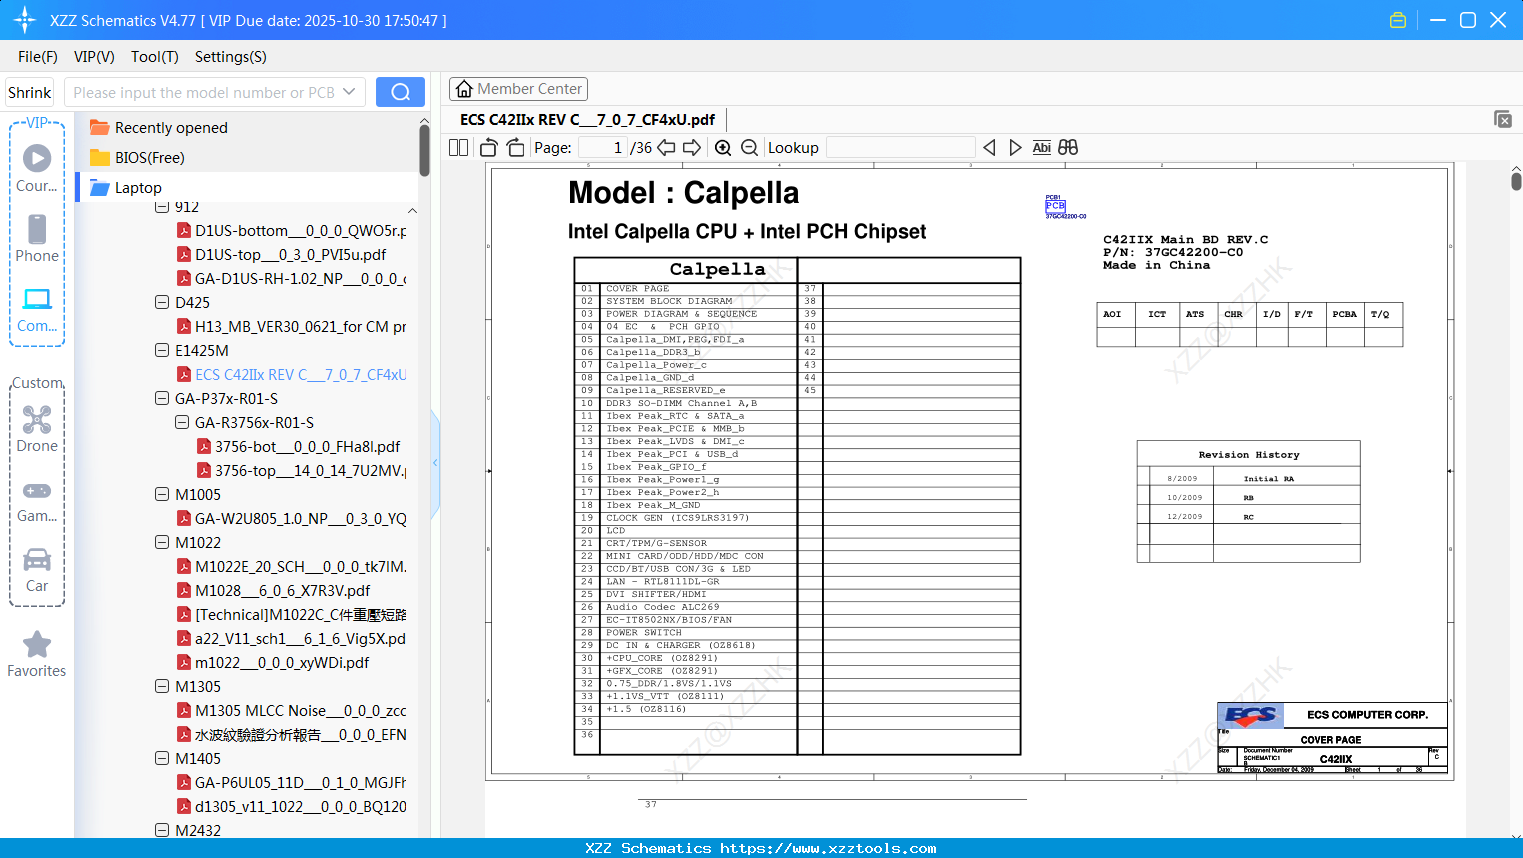Image resolution: width=1523 pixels, height=858 pixels.
Task: Go to the next page arrow
Action: (x=692, y=147)
